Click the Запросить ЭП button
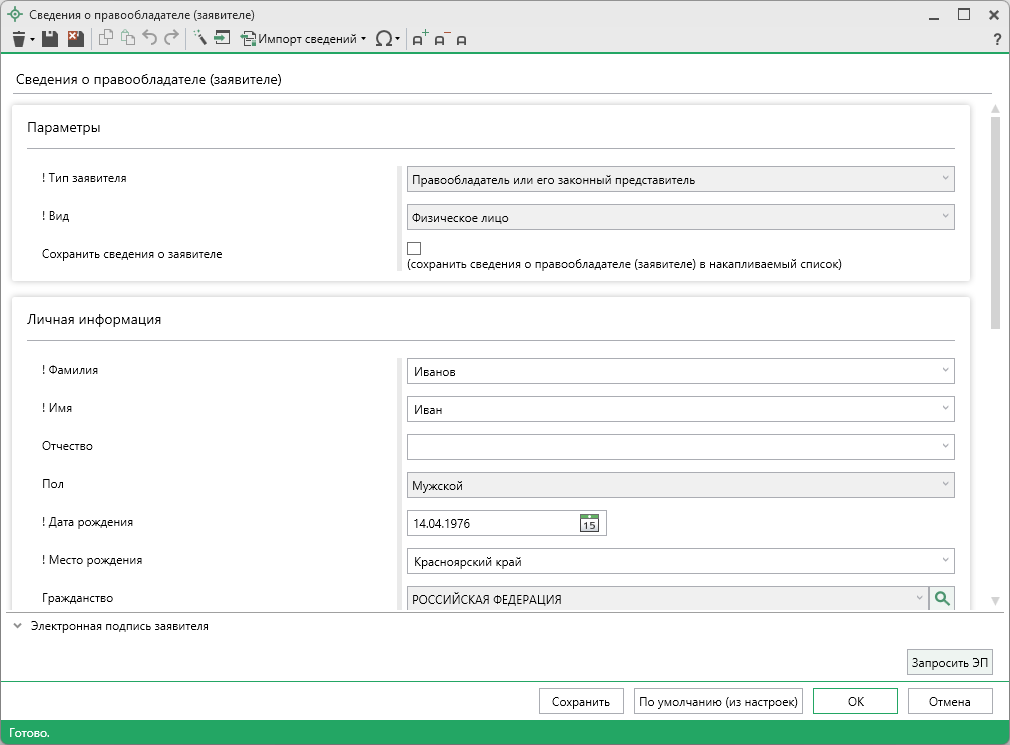1010x745 pixels. pos(949,663)
